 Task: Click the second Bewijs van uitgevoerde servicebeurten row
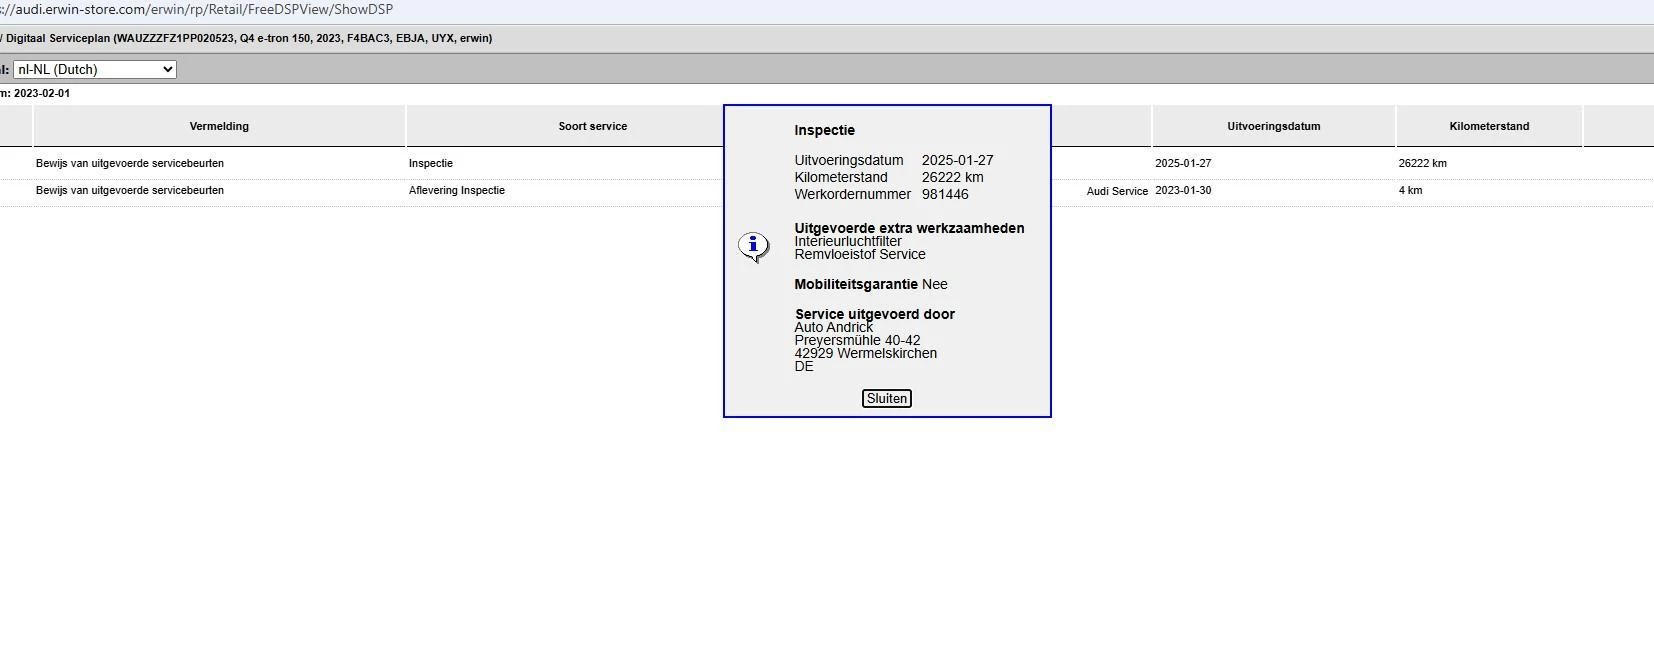click(x=130, y=190)
